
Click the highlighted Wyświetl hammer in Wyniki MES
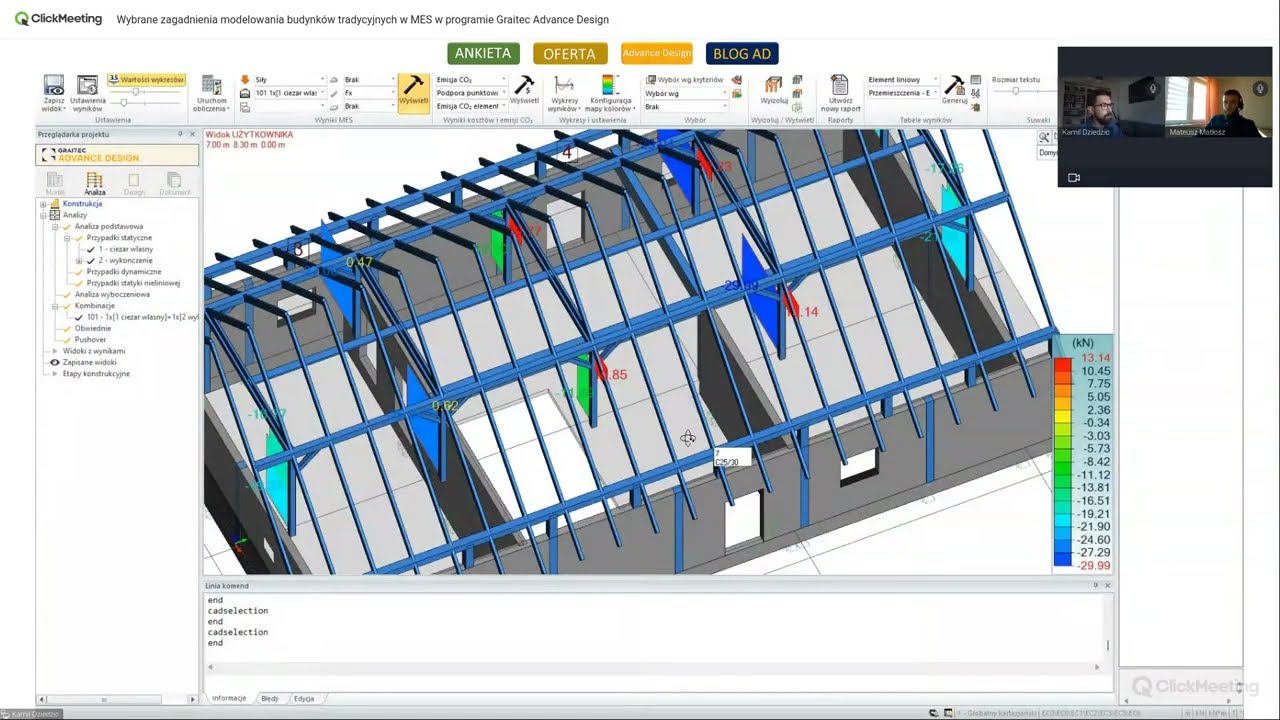(413, 91)
